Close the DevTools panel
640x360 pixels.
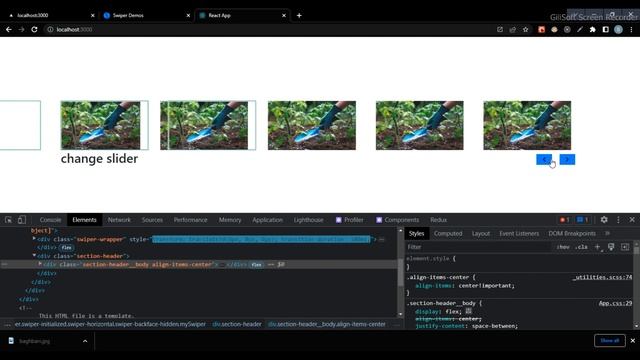tap(632, 220)
